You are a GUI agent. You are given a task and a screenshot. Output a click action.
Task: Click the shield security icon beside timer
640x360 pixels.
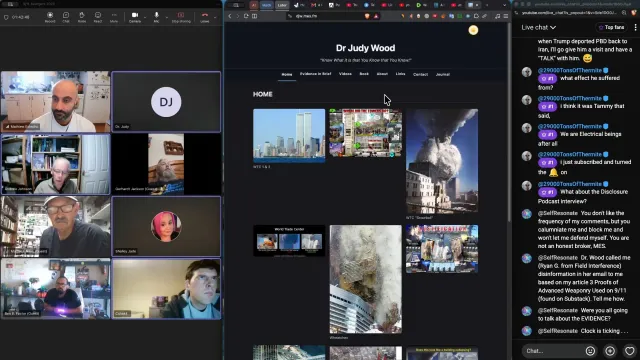(x=6, y=18)
